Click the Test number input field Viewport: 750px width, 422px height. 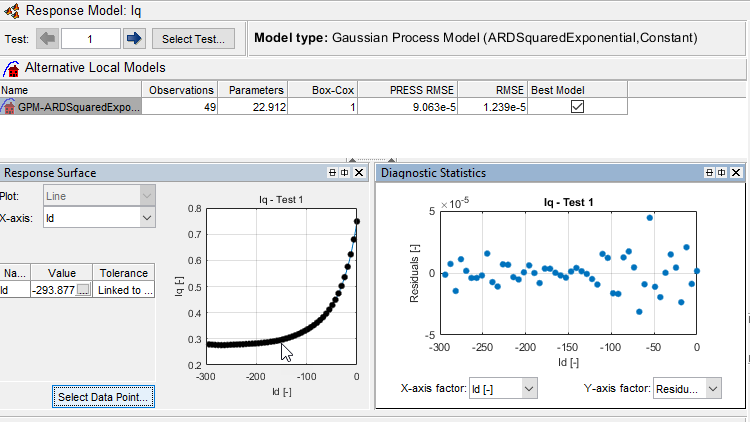point(90,39)
